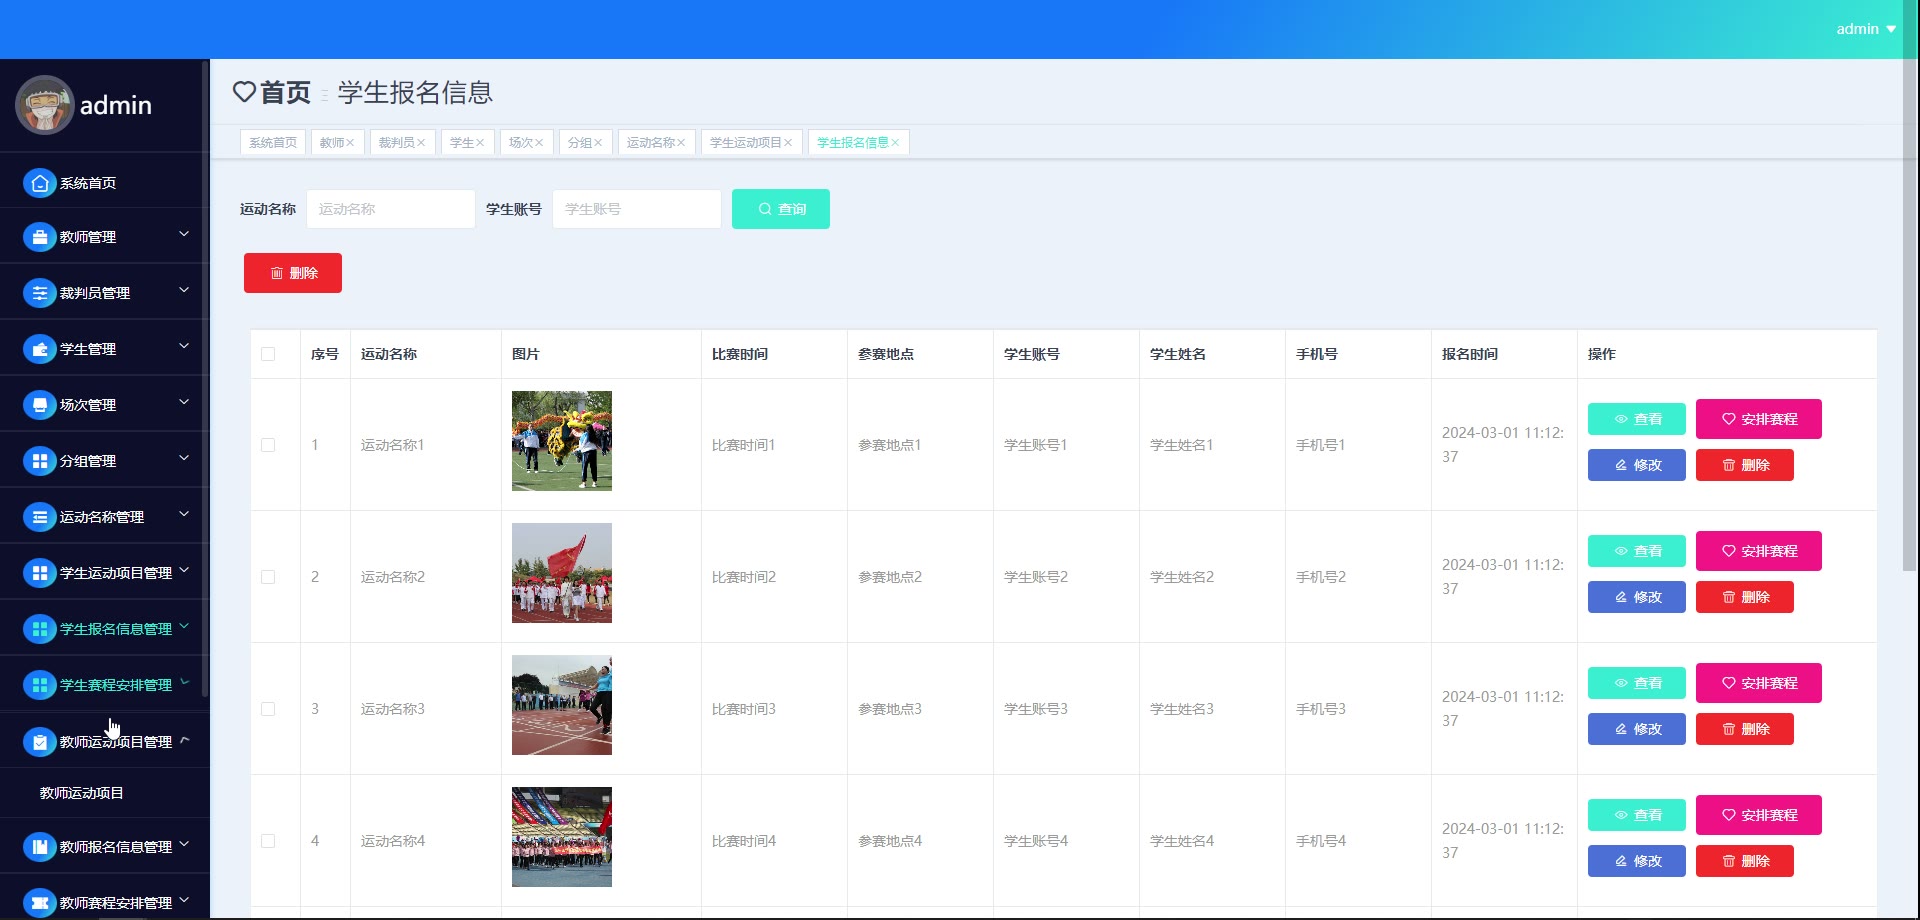Screen dimensions: 1920x920
Task: Open the 教师运动项目 submenu item
Action: 82,793
